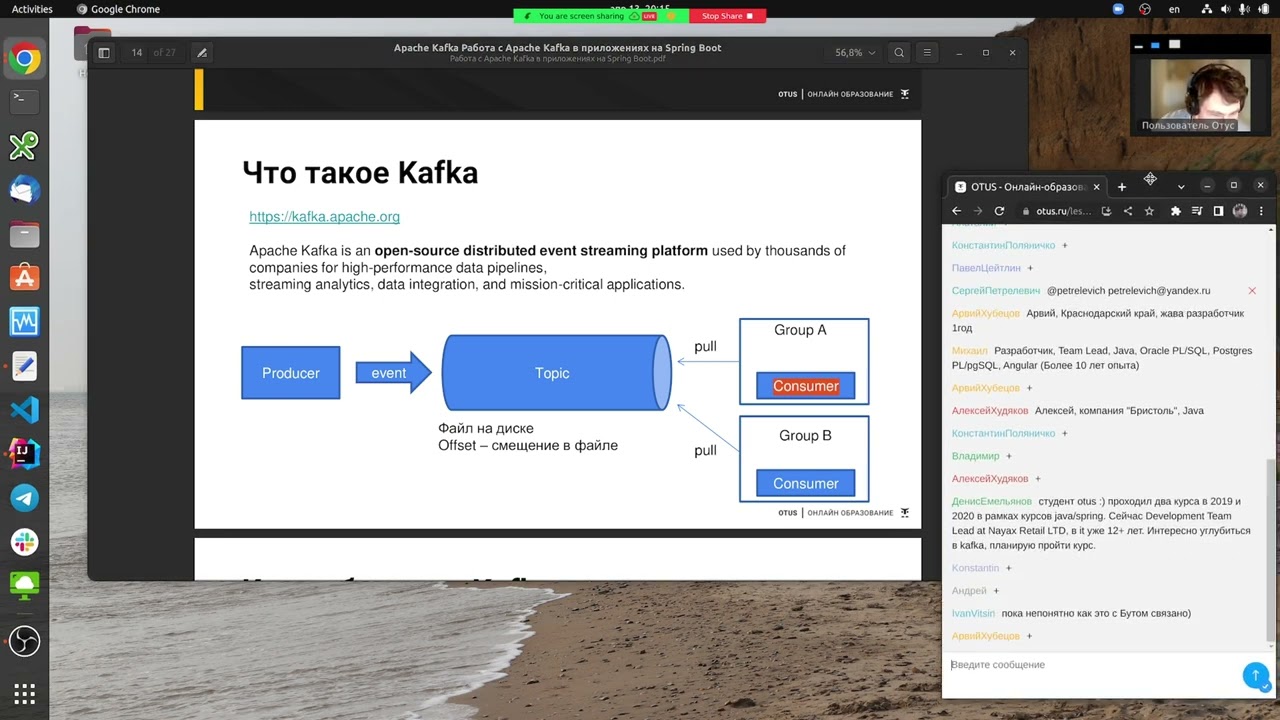This screenshot has height=720, width=1280.
Task: Go forward in the Chrome window
Action: click(x=977, y=211)
